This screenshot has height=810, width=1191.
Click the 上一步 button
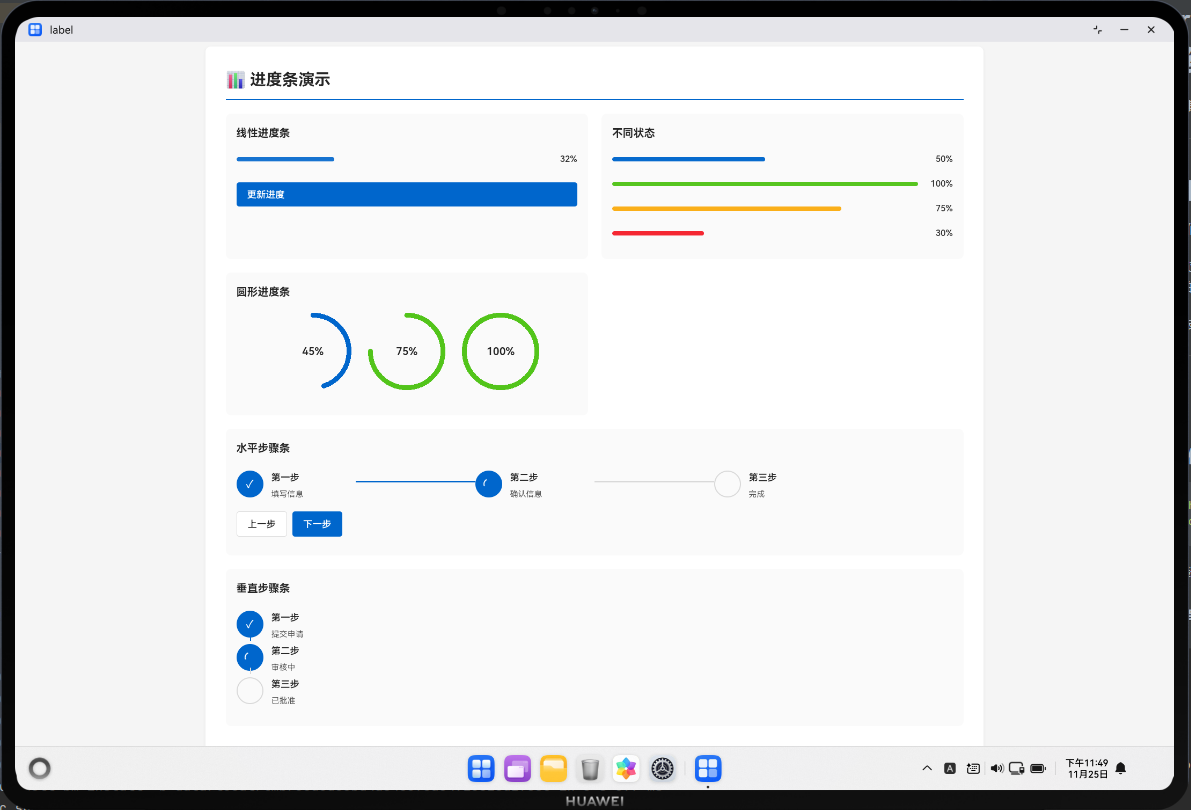coord(261,524)
